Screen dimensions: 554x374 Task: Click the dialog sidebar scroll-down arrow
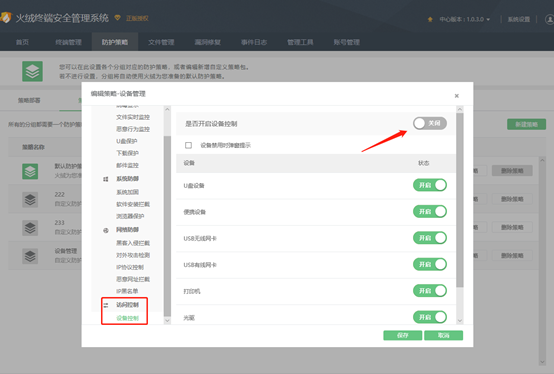coord(167,321)
